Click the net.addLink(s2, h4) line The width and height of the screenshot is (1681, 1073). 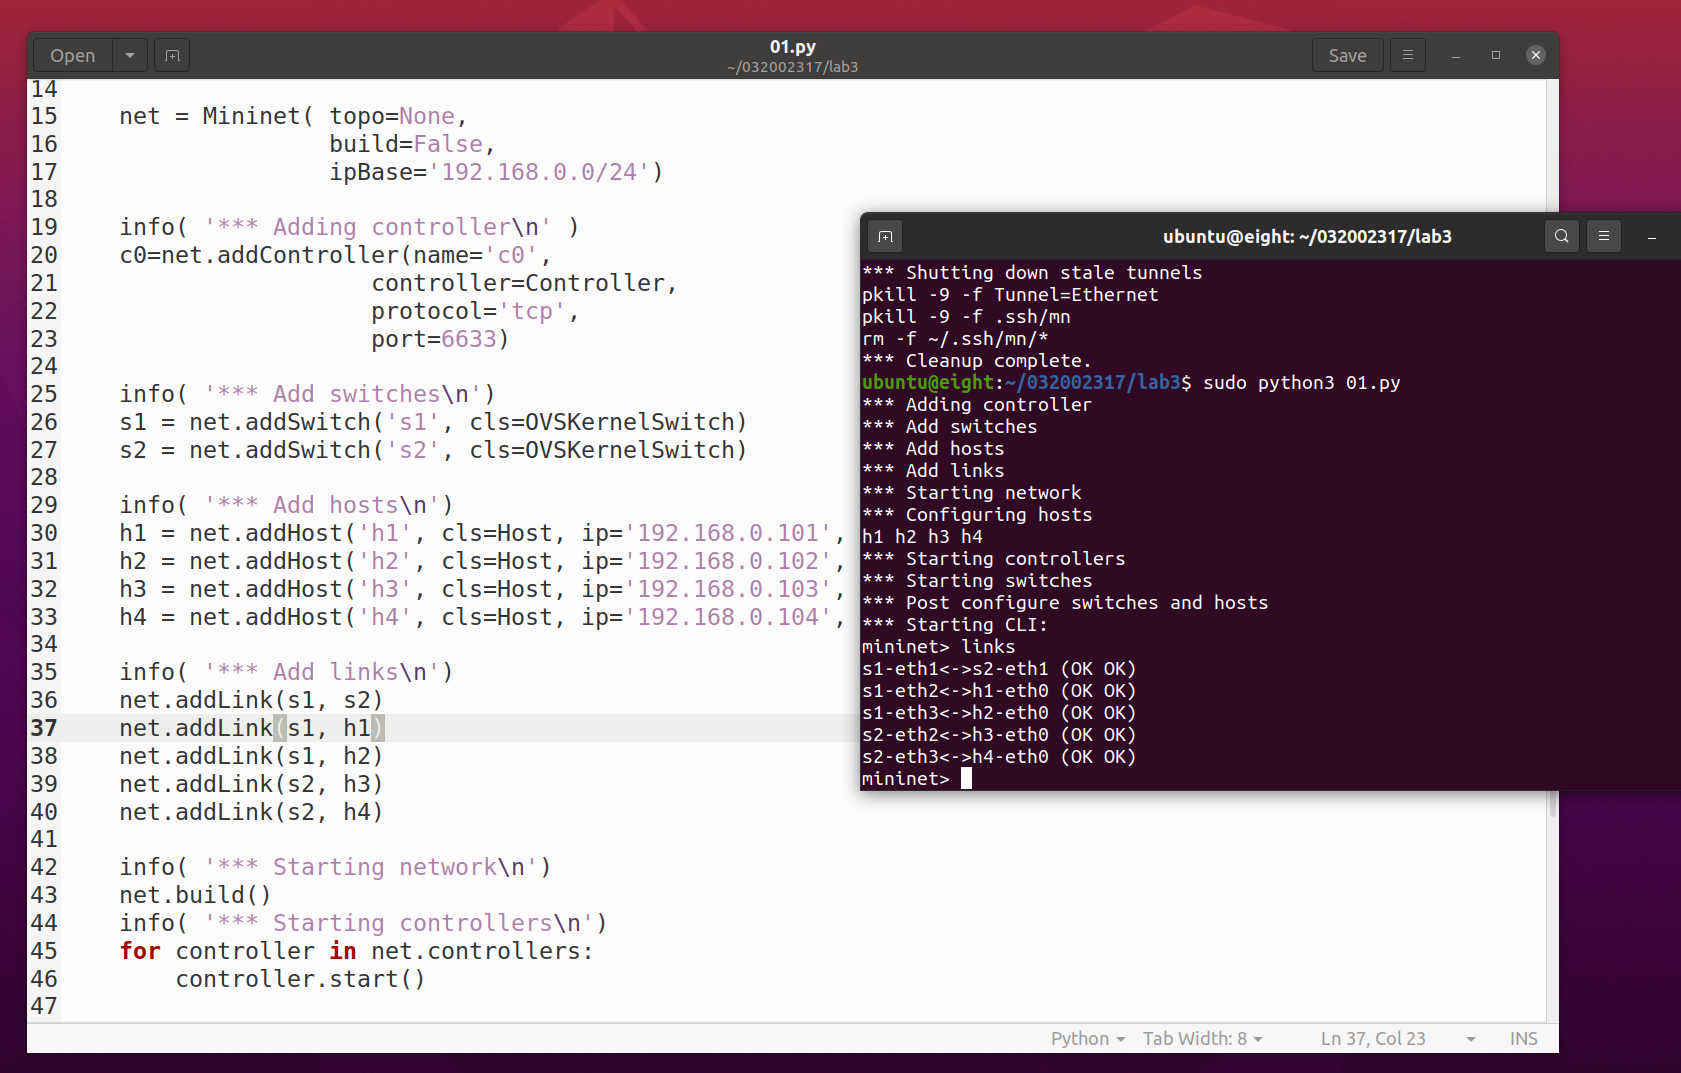[x=251, y=812]
